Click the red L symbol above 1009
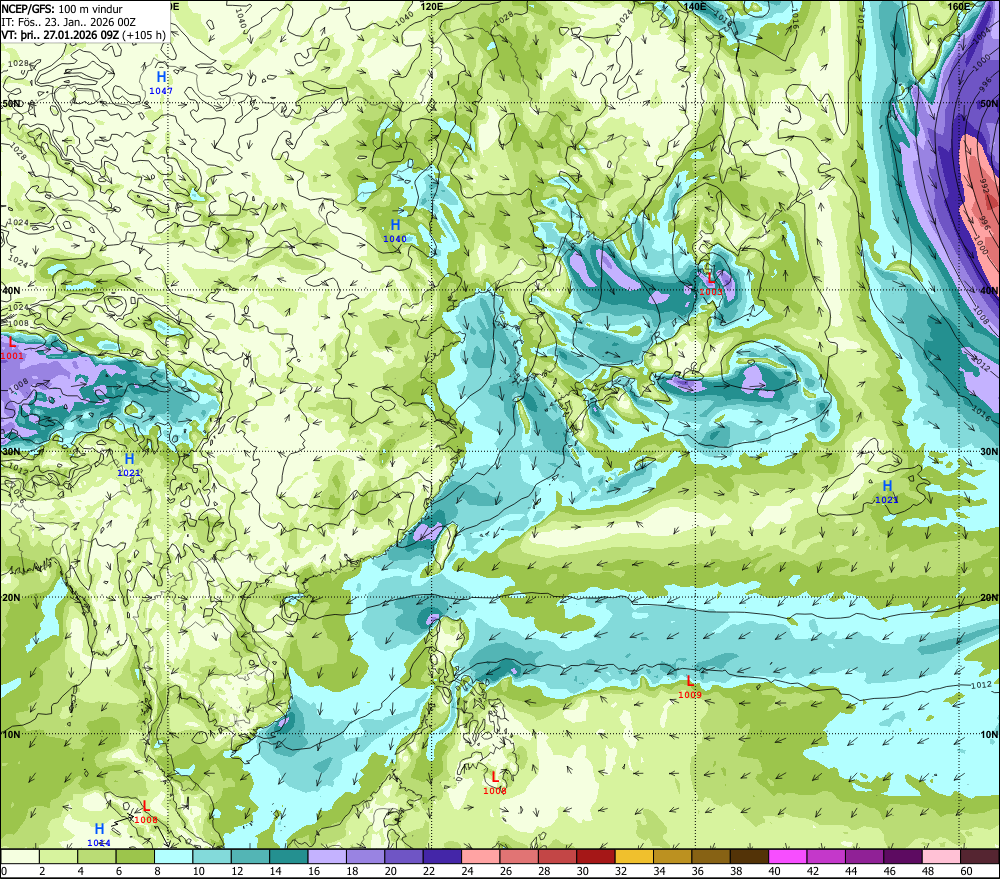Viewport: 1000px width, 879px height. (x=690, y=681)
